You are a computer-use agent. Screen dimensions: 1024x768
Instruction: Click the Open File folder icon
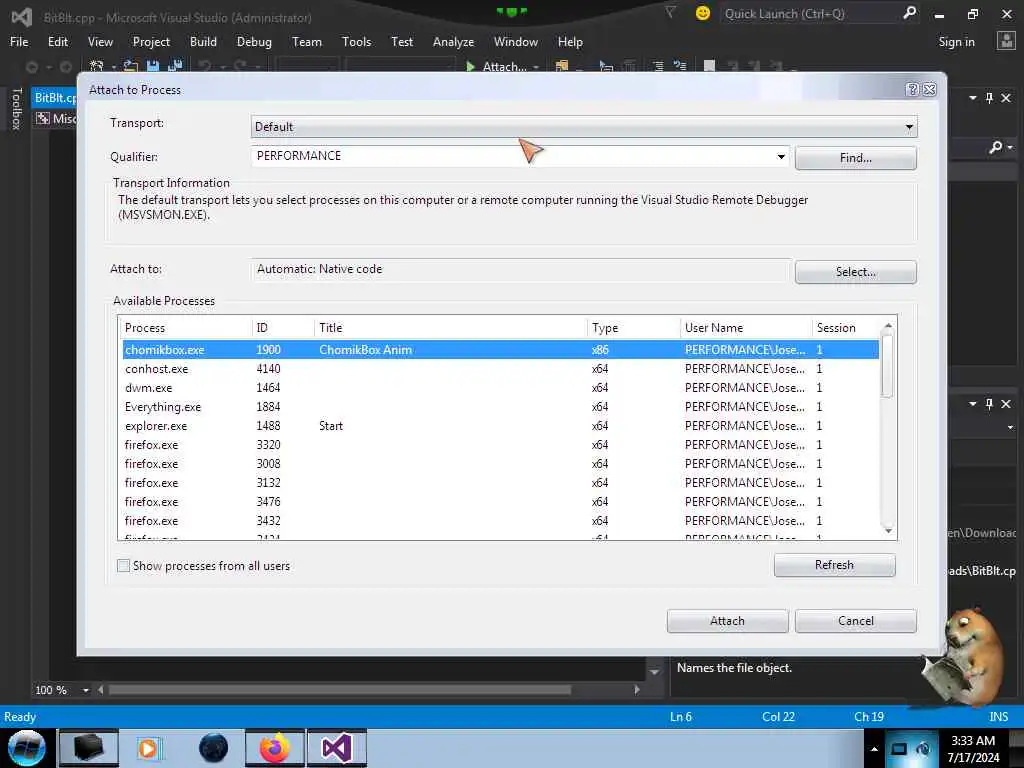pyautogui.click(x=131, y=66)
